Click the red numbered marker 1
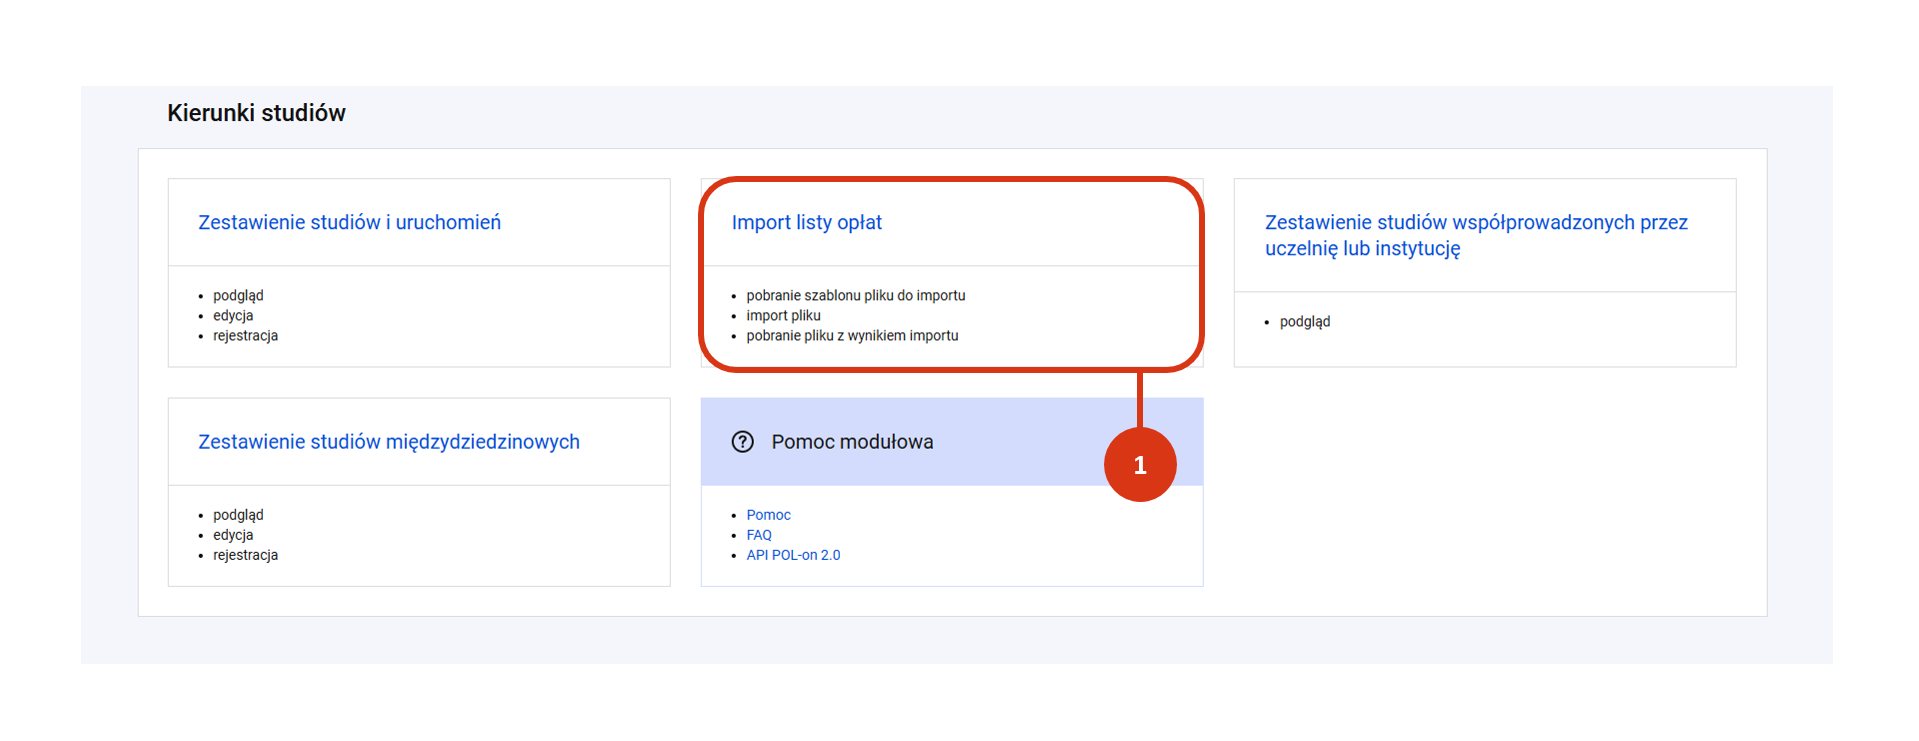Screen dimensions: 1919x741 (x=1140, y=465)
